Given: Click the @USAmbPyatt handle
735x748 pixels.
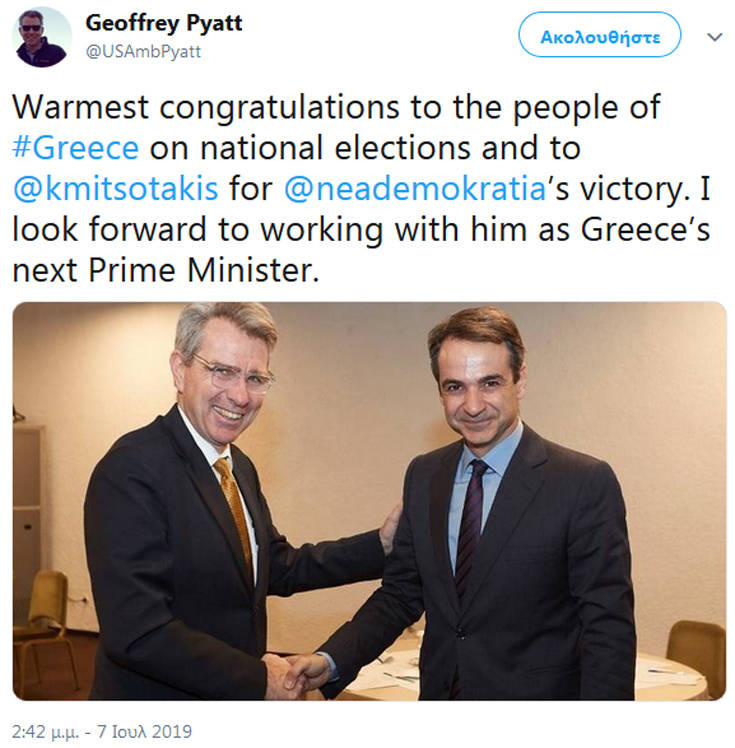Looking at the screenshot, I should (143, 51).
